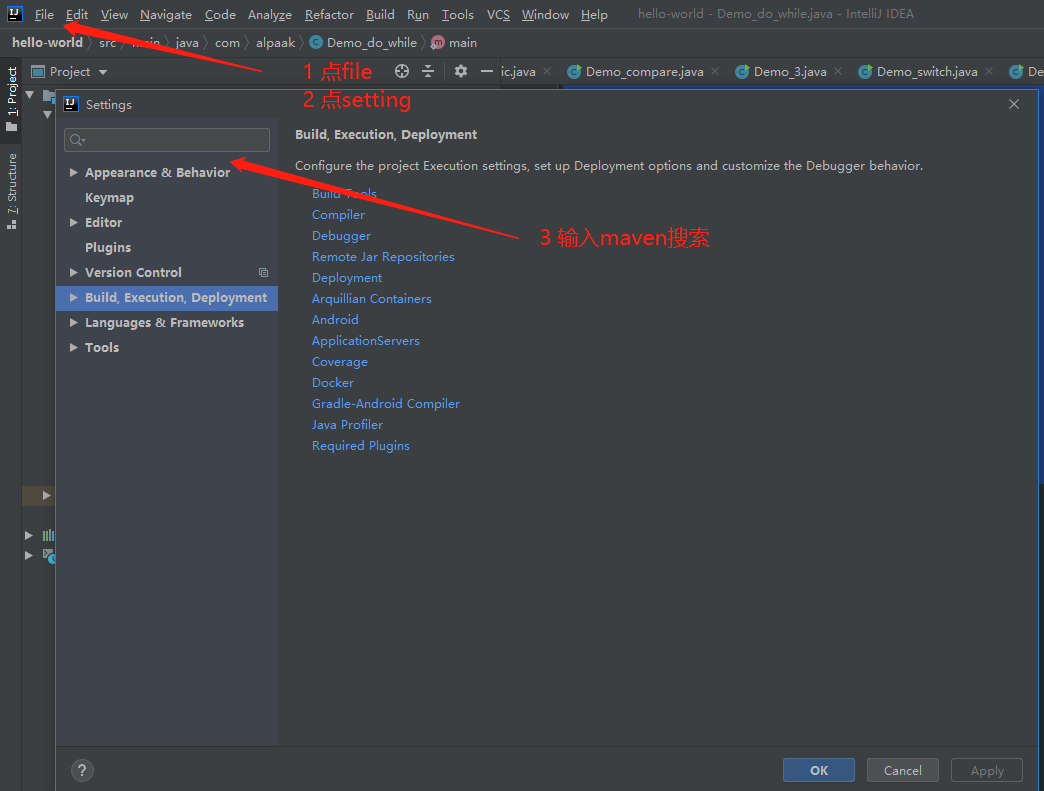This screenshot has height=791, width=1044.
Task: Open the Code menu
Action: (x=220, y=14)
